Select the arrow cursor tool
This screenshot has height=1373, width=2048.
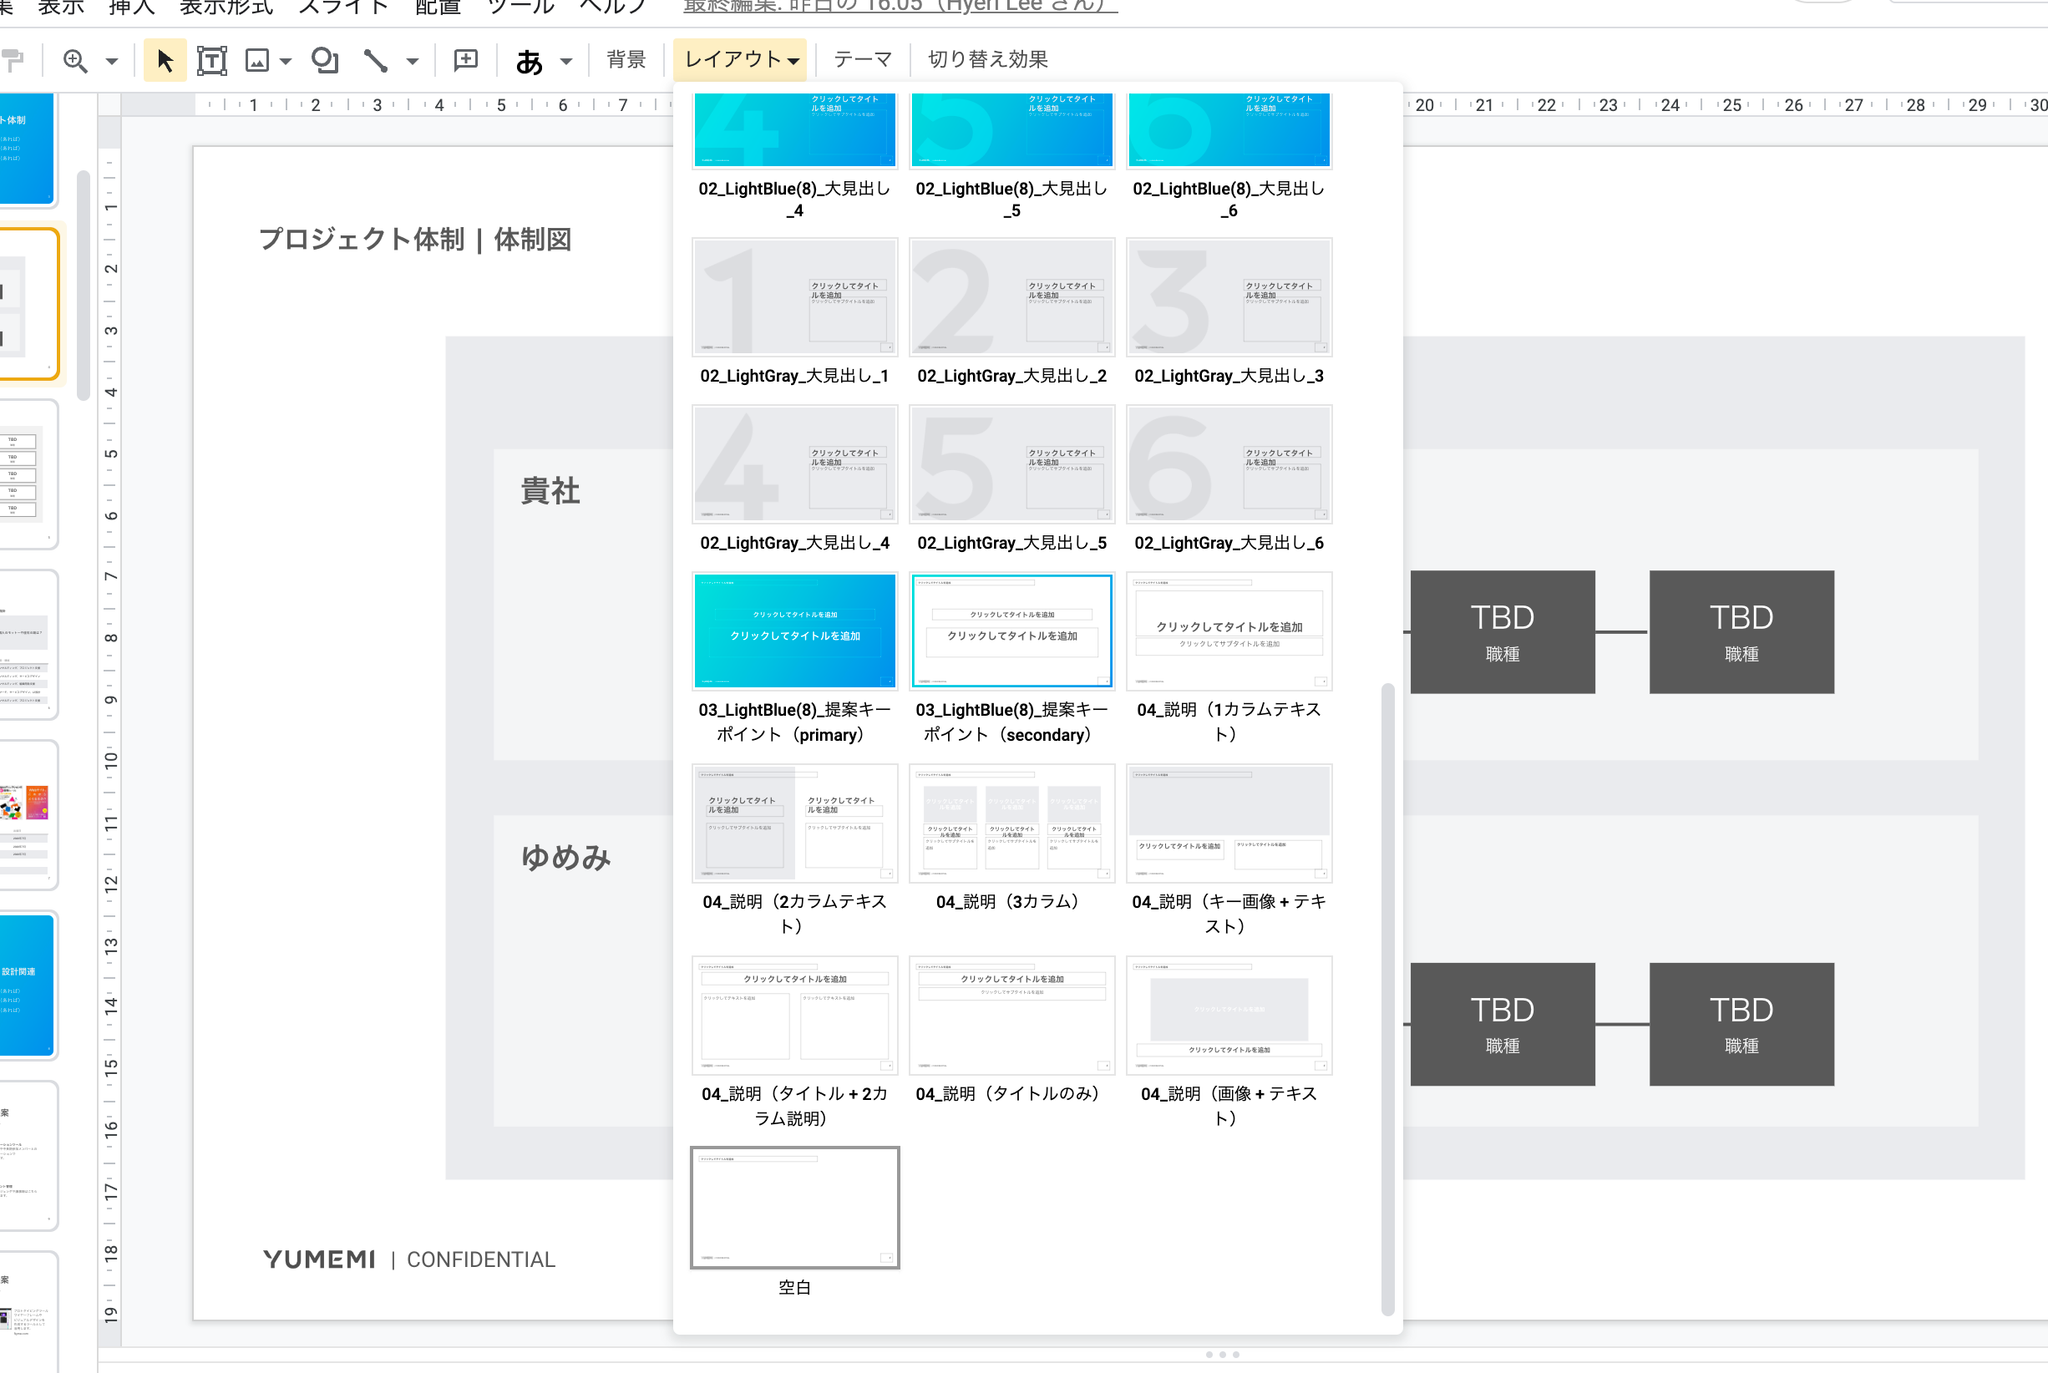pyautogui.click(x=165, y=60)
